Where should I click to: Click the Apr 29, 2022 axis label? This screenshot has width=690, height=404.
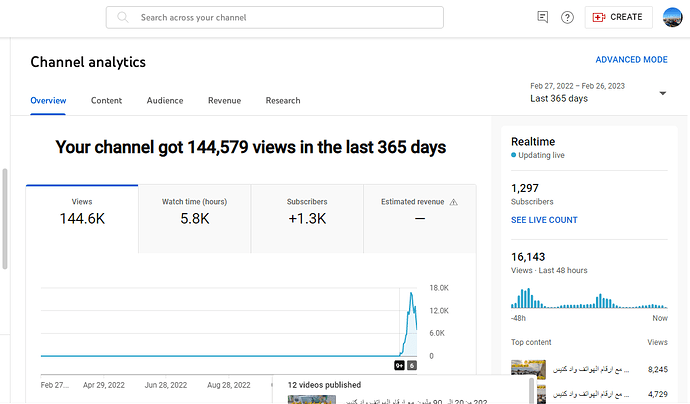pyautogui.click(x=104, y=385)
